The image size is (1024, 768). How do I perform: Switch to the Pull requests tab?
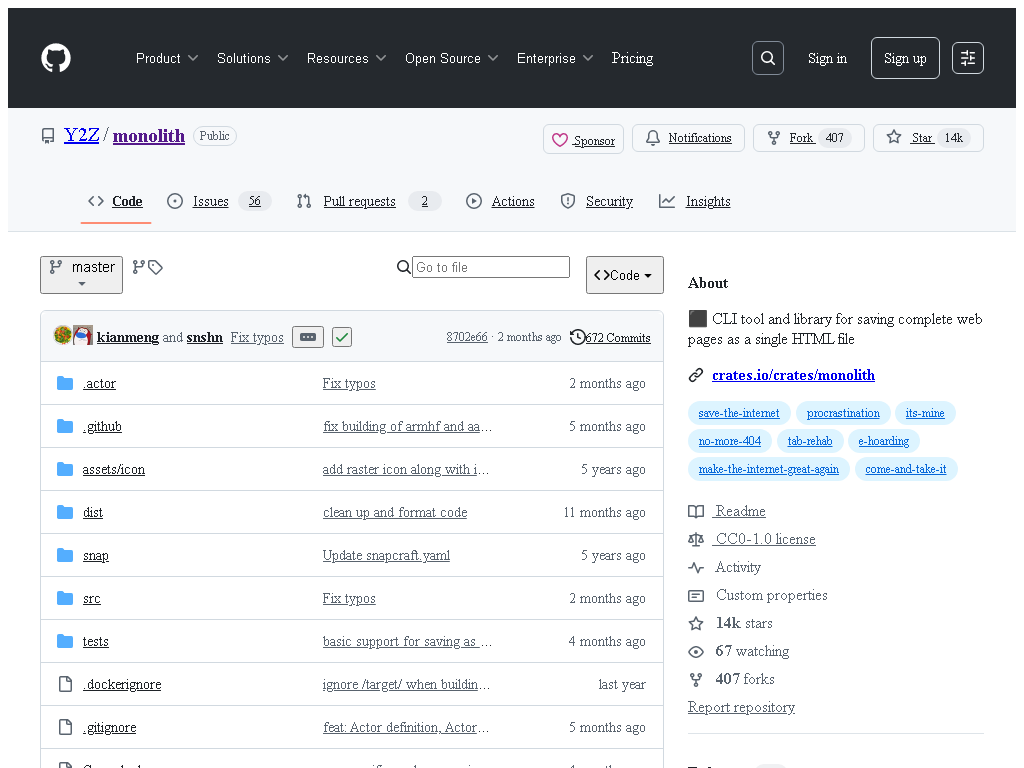tap(368, 201)
